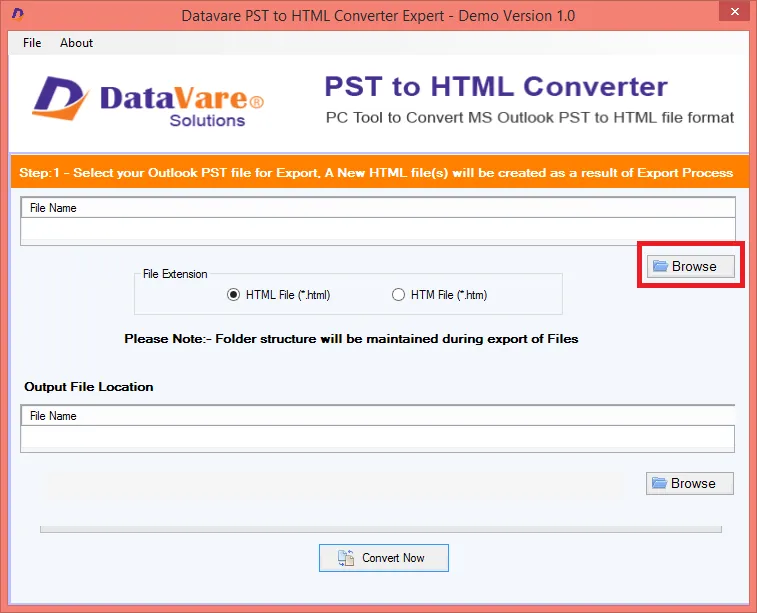757x613 pixels.
Task: Click the 'Output File Location' label
Action: [89, 387]
